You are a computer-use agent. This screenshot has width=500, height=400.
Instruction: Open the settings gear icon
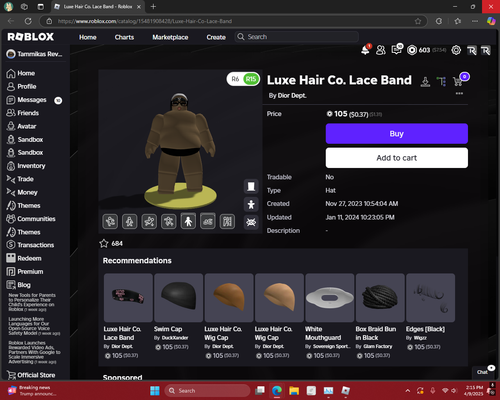pyautogui.click(x=456, y=50)
